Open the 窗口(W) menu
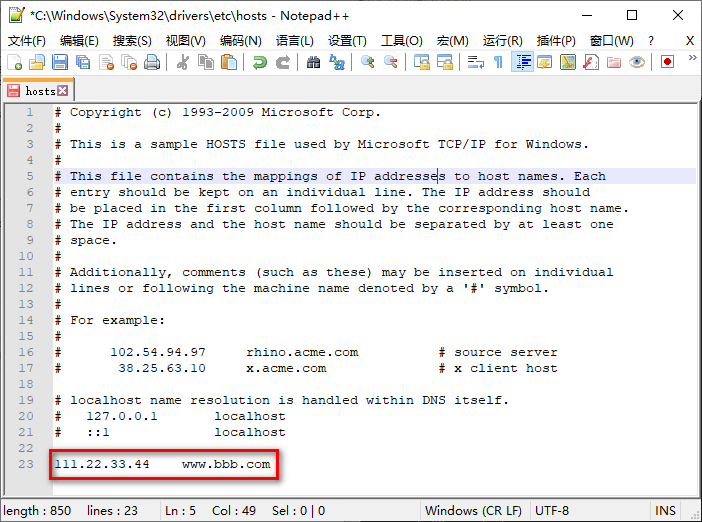Viewport: 702px width, 522px height. tap(612, 41)
